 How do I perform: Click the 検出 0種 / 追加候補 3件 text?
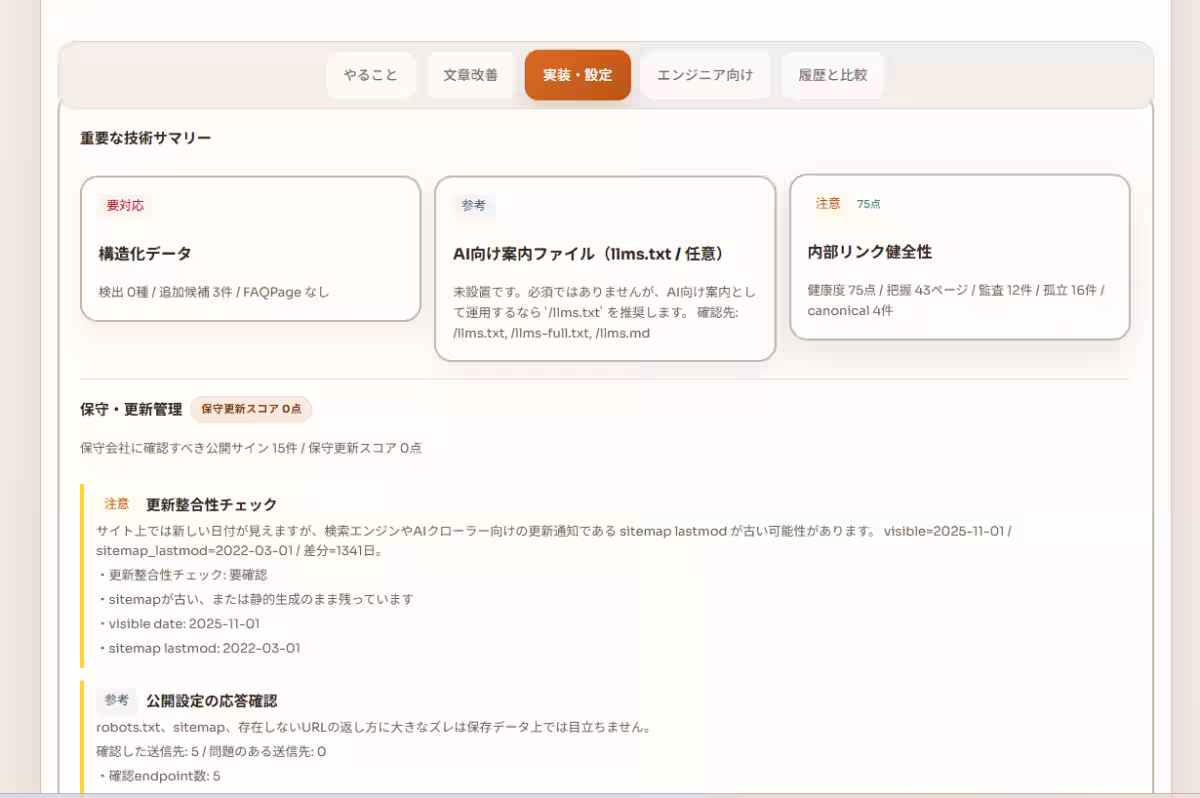click(x=214, y=292)
